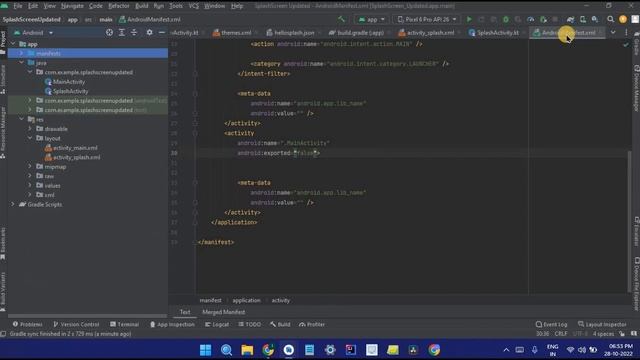Open the App Inspection tool window
The width and height of the screenshot is (640, 360).
pyautogui.click(x=172, y=324)
